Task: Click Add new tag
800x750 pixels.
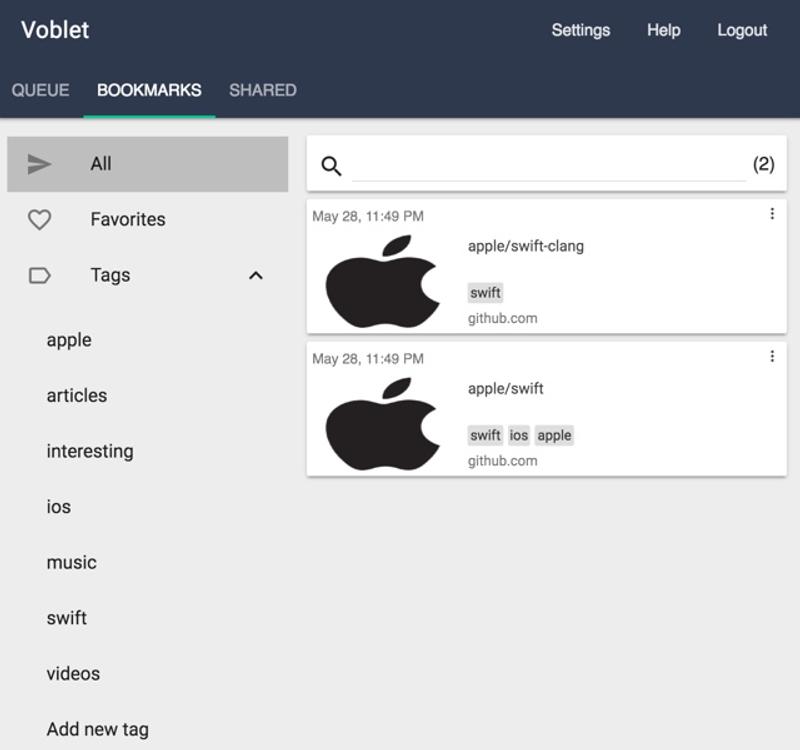Action: point(97,729)
